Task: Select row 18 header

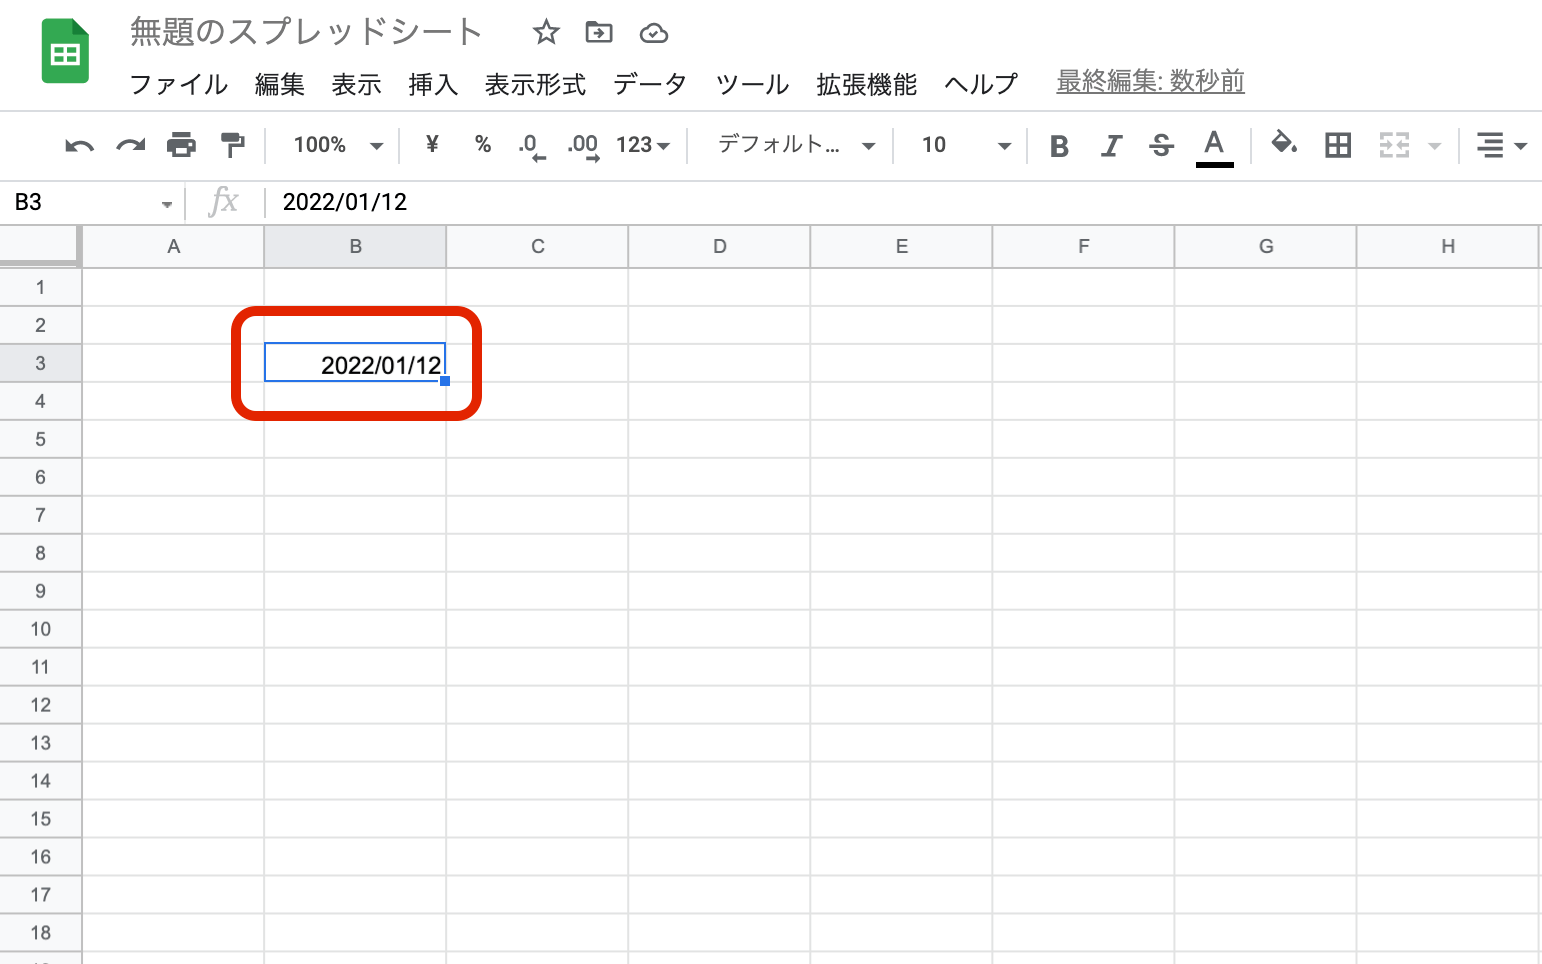Action: click(x=40, y=933)
